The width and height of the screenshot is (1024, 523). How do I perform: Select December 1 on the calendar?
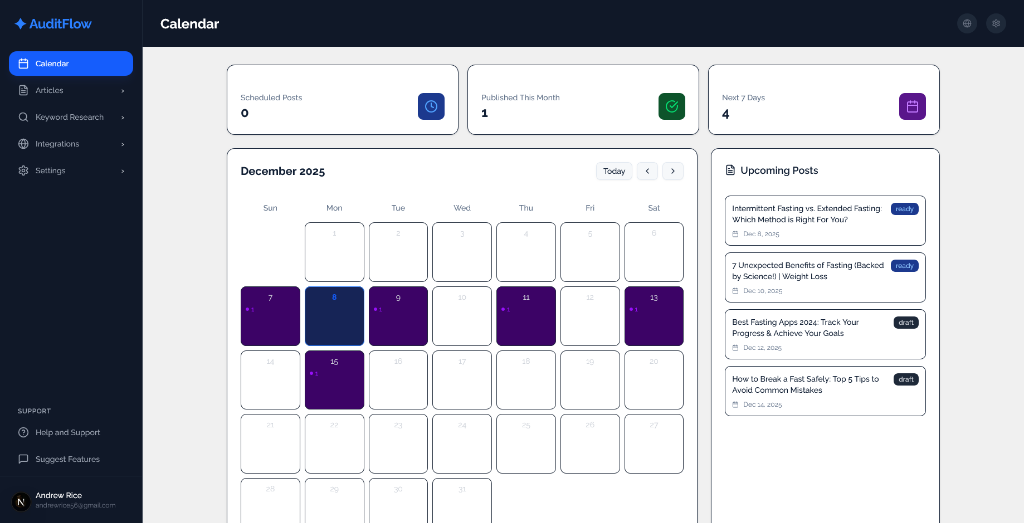[334, 252]
